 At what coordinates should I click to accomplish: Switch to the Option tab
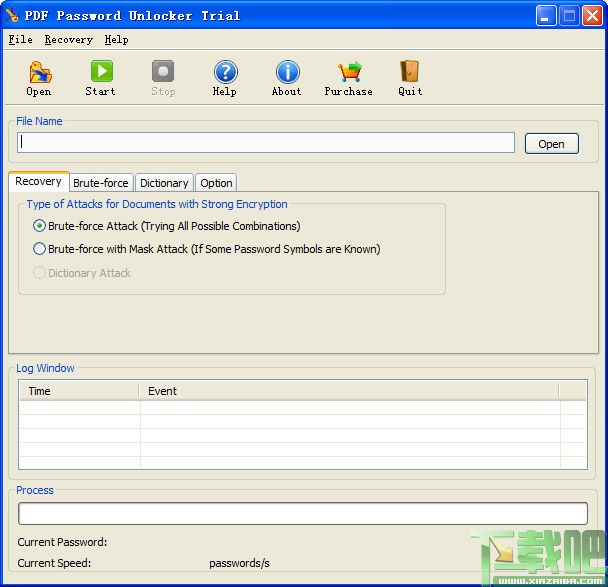(216, 183)
